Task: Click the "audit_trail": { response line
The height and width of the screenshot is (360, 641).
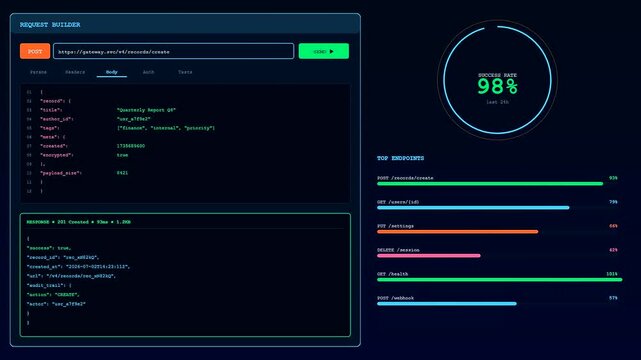Action: point(49,285)
